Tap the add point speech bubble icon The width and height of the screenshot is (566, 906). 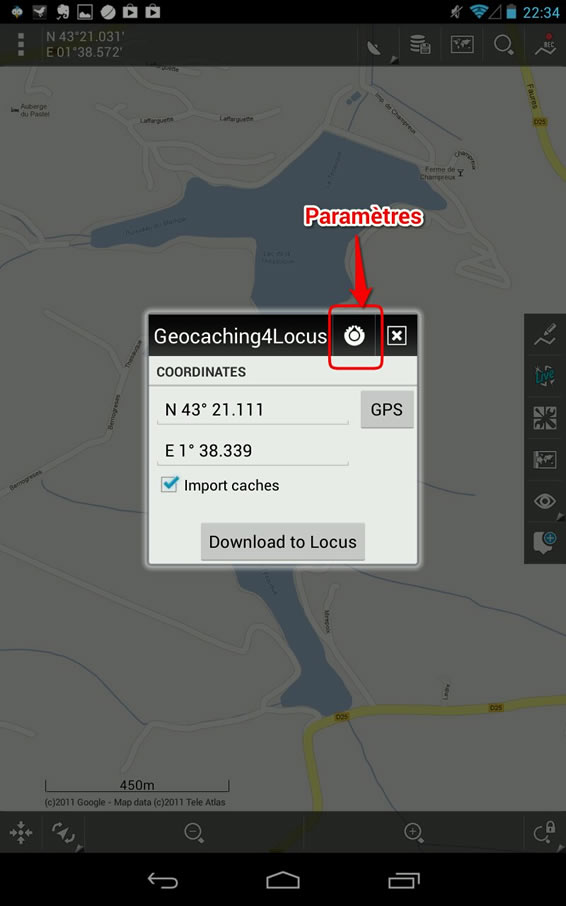(545, 543)
